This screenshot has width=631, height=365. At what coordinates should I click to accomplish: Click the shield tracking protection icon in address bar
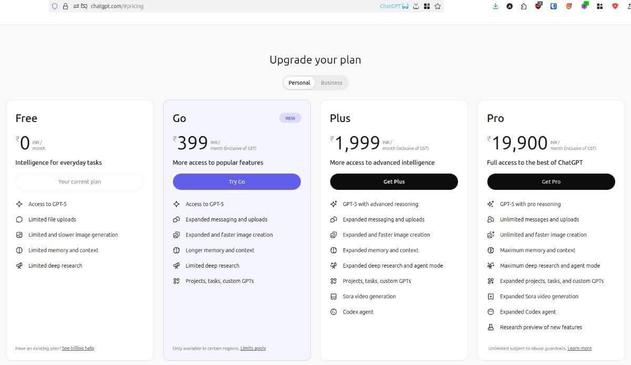click(55, 6)
